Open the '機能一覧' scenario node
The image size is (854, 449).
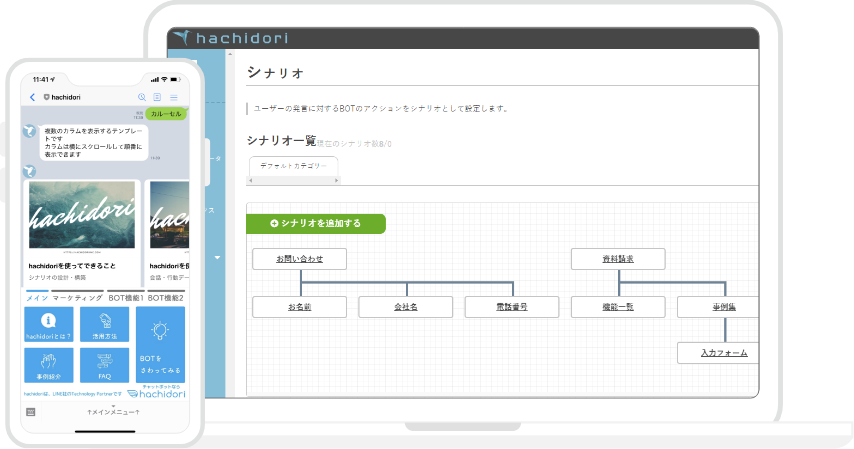618,307
